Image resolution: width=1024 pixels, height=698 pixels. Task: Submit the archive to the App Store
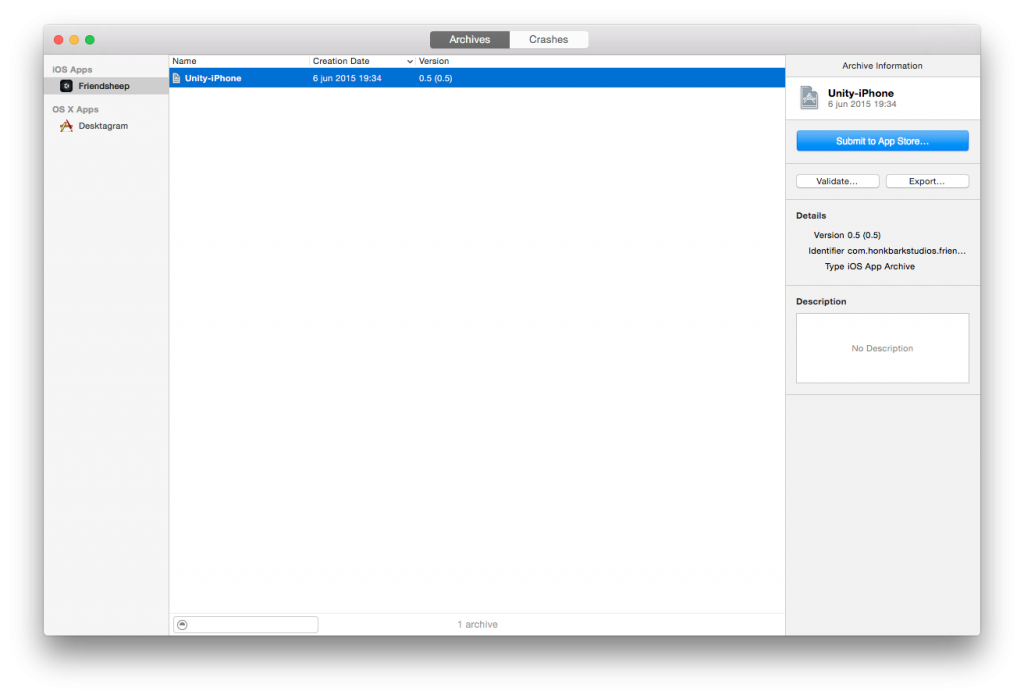click(882, 140)
